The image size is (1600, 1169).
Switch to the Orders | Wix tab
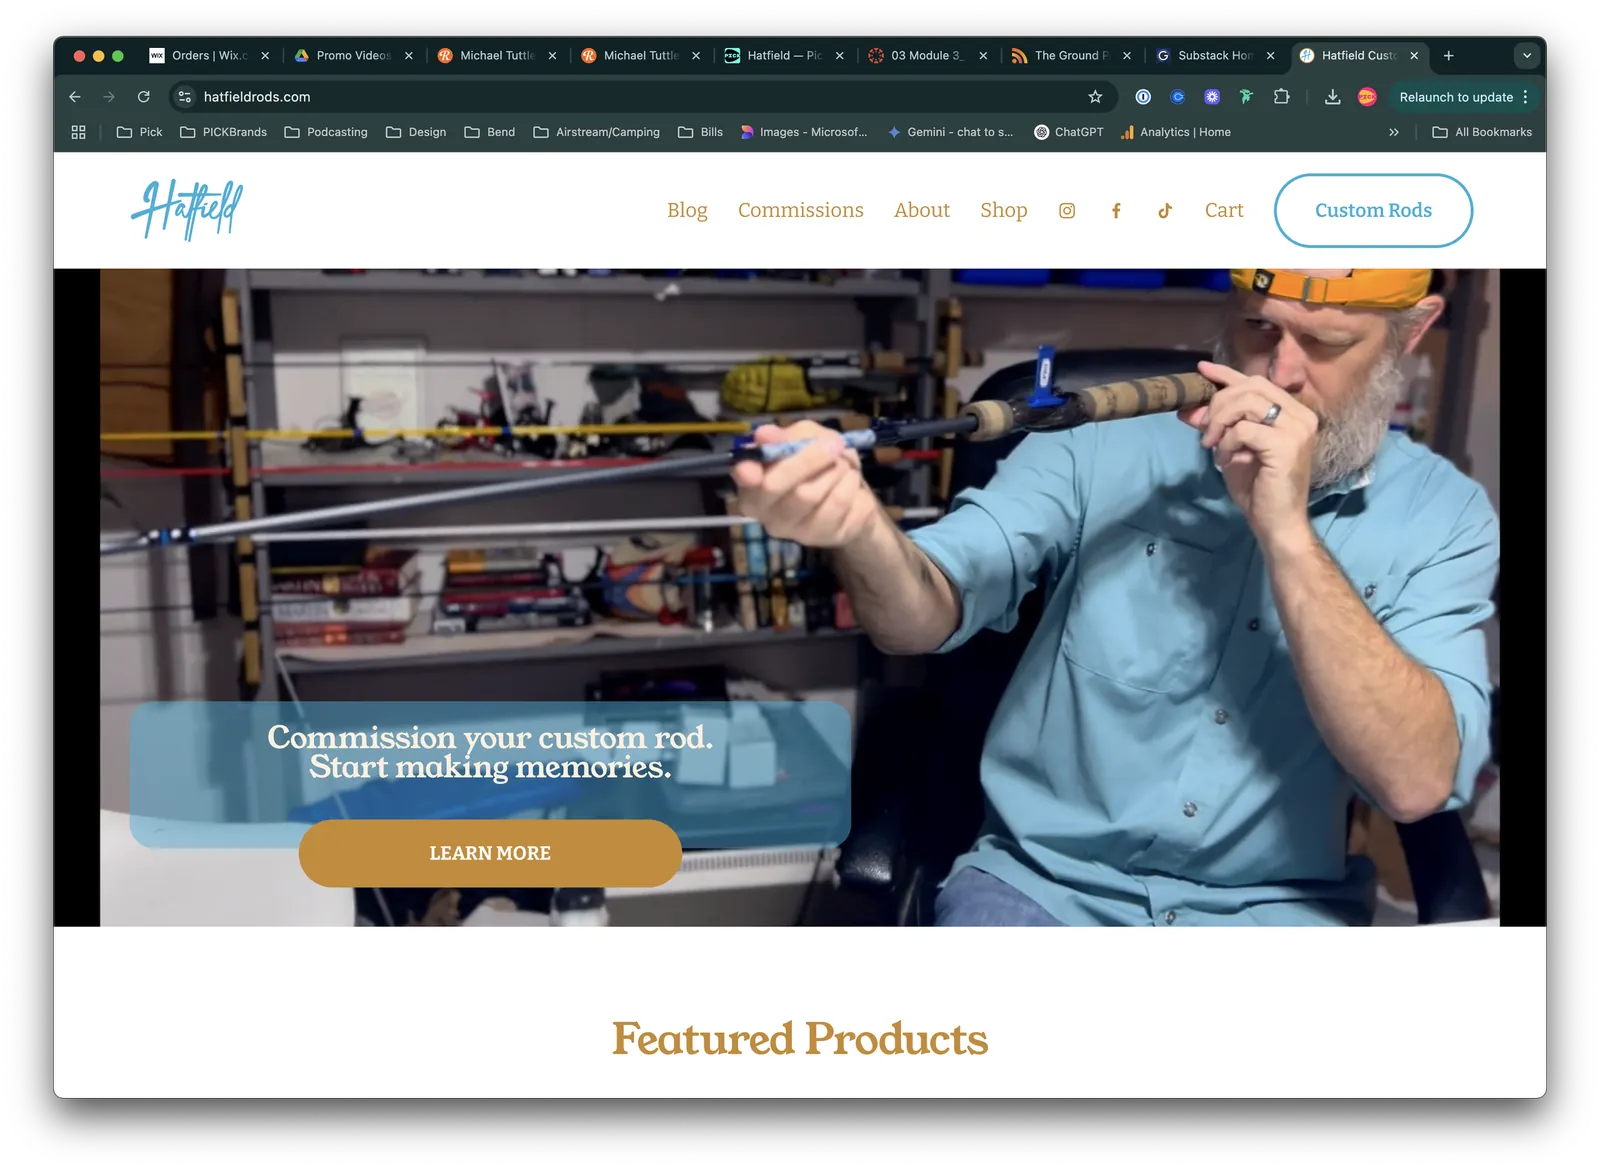tap(208, 56)
